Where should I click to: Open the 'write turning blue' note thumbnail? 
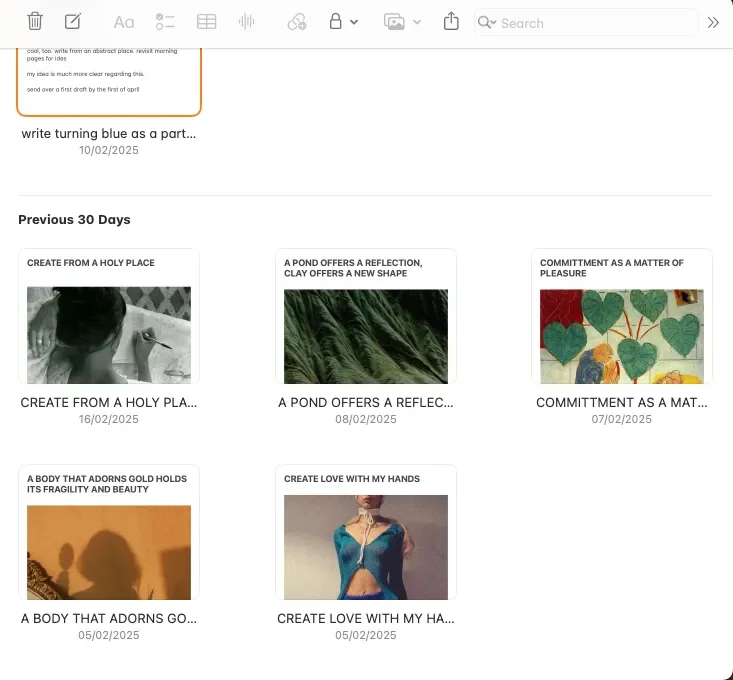click(109, 80)
